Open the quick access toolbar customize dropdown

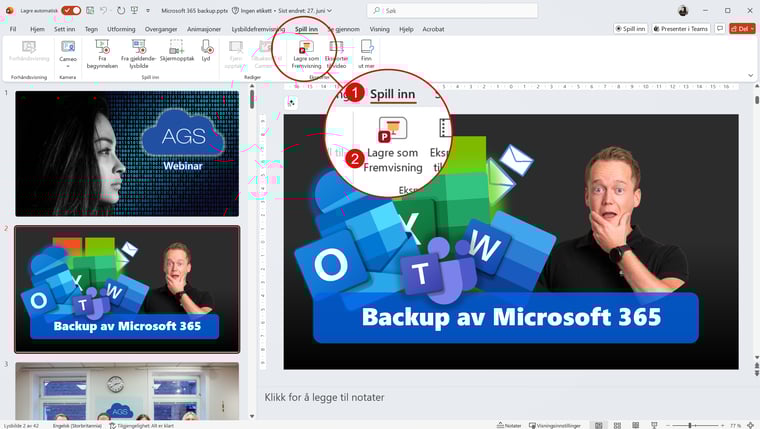(x=148, y=10)
